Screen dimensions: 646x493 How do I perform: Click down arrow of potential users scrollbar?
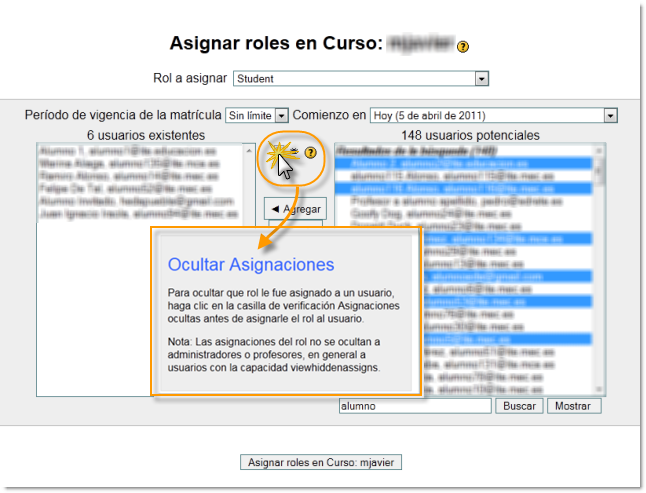point(600,390)
